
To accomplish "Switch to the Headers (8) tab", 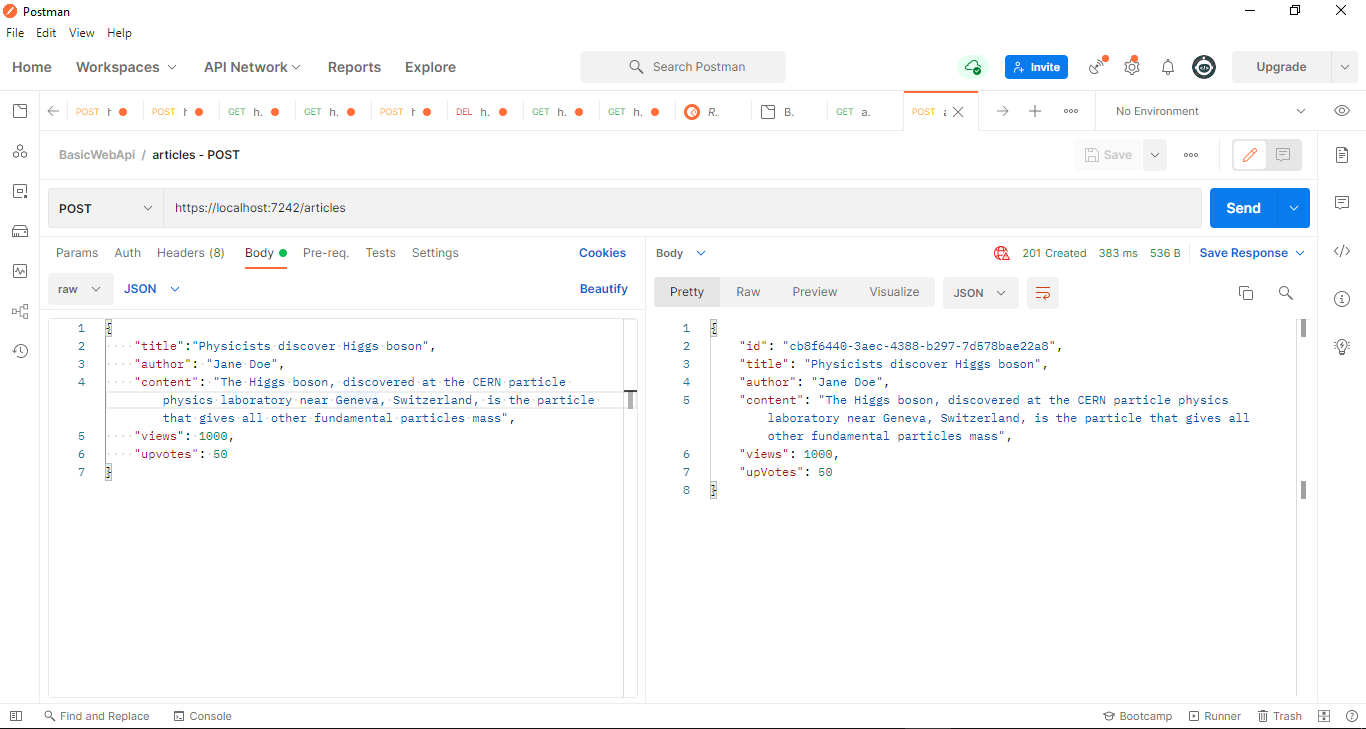I will click(x=191, y=253).
